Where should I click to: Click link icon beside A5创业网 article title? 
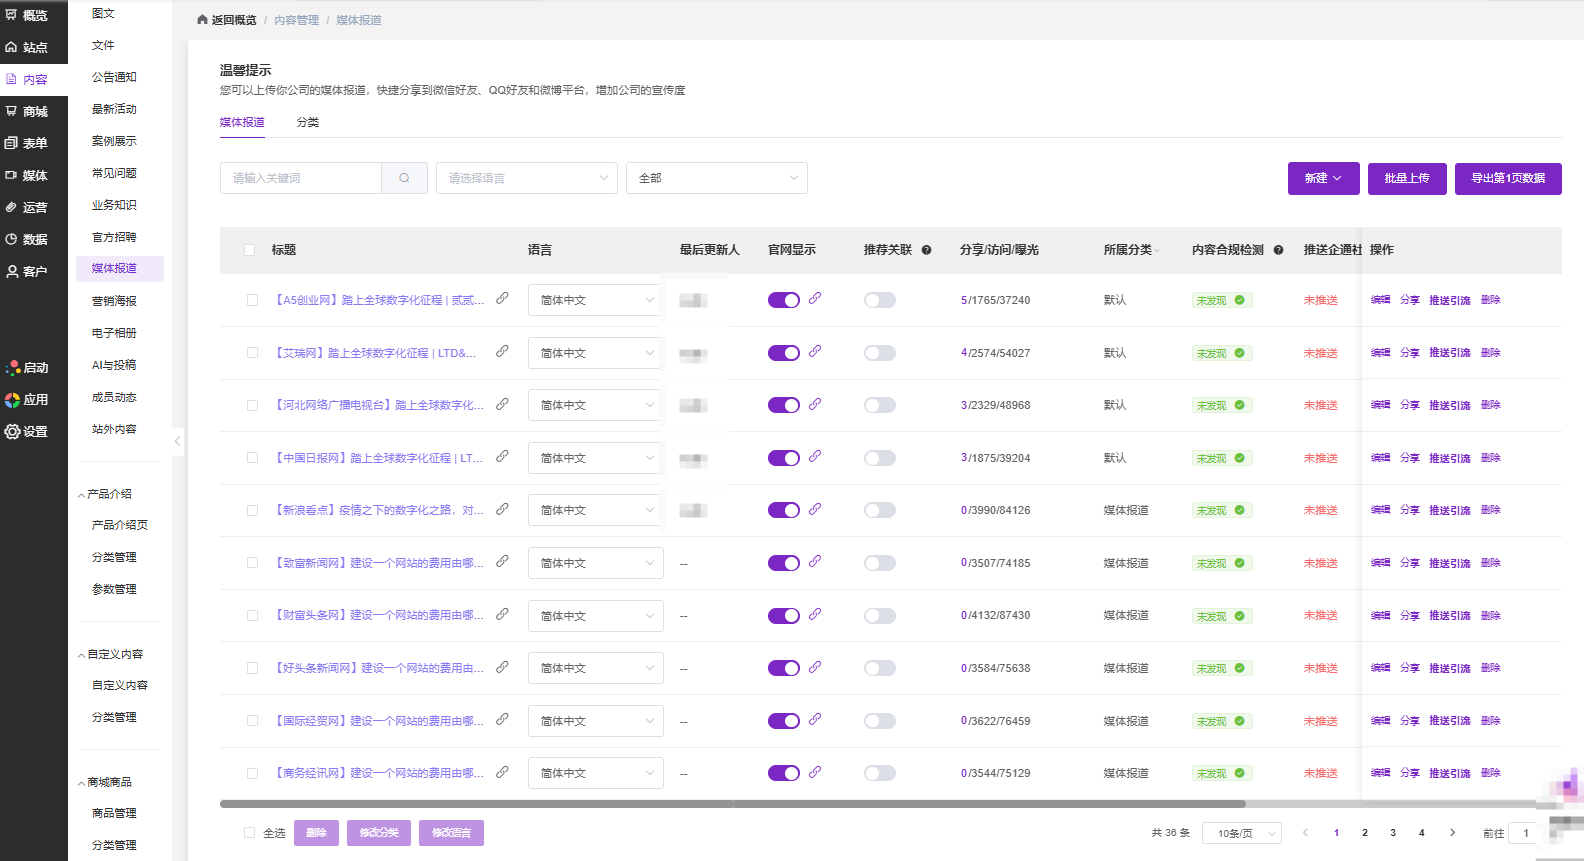click(x=502, y=298)
